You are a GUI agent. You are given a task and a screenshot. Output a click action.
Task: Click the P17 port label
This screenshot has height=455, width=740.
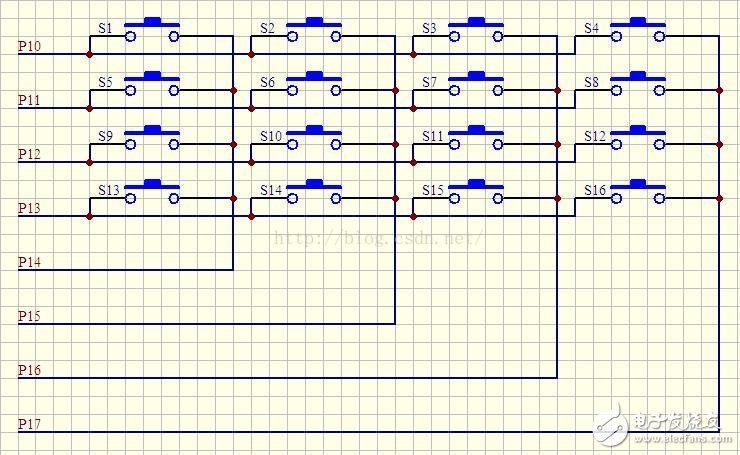click(x=30, y=424)
